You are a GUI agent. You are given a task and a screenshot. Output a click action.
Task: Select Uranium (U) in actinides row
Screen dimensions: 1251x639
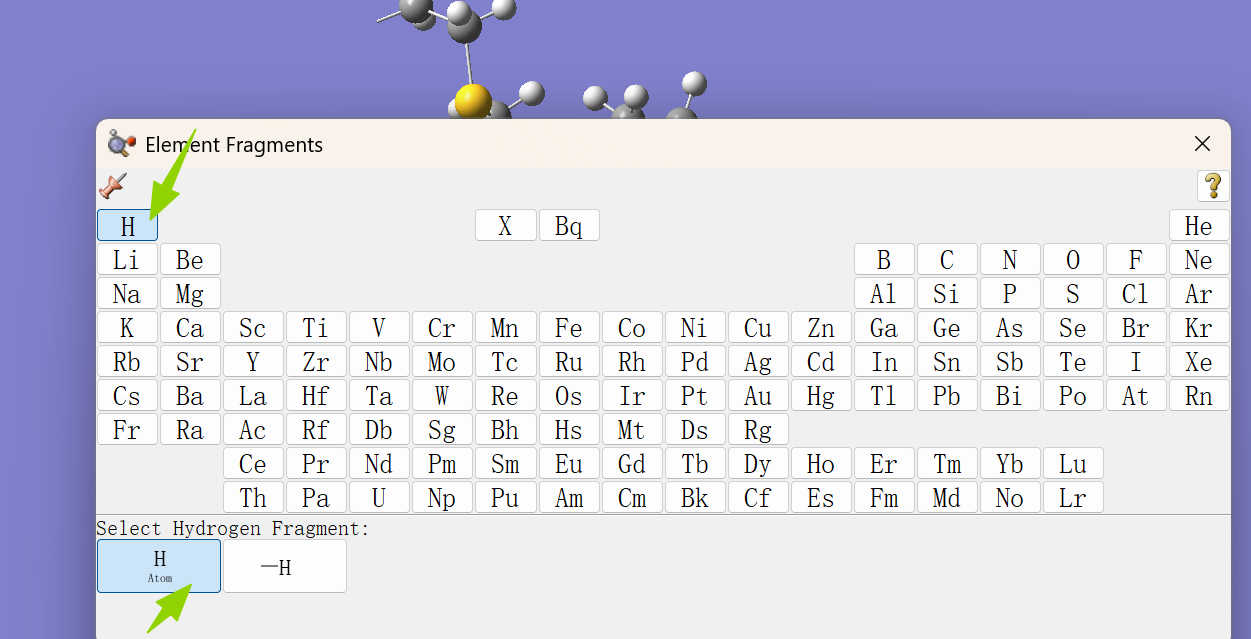tap(379, 498)
